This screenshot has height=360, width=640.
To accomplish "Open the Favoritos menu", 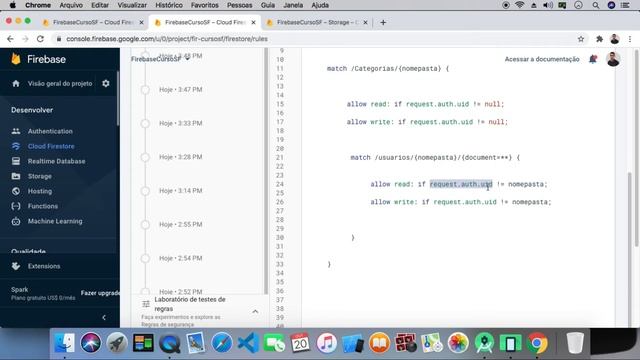I will pyautogui.click(x=204, y=5).
